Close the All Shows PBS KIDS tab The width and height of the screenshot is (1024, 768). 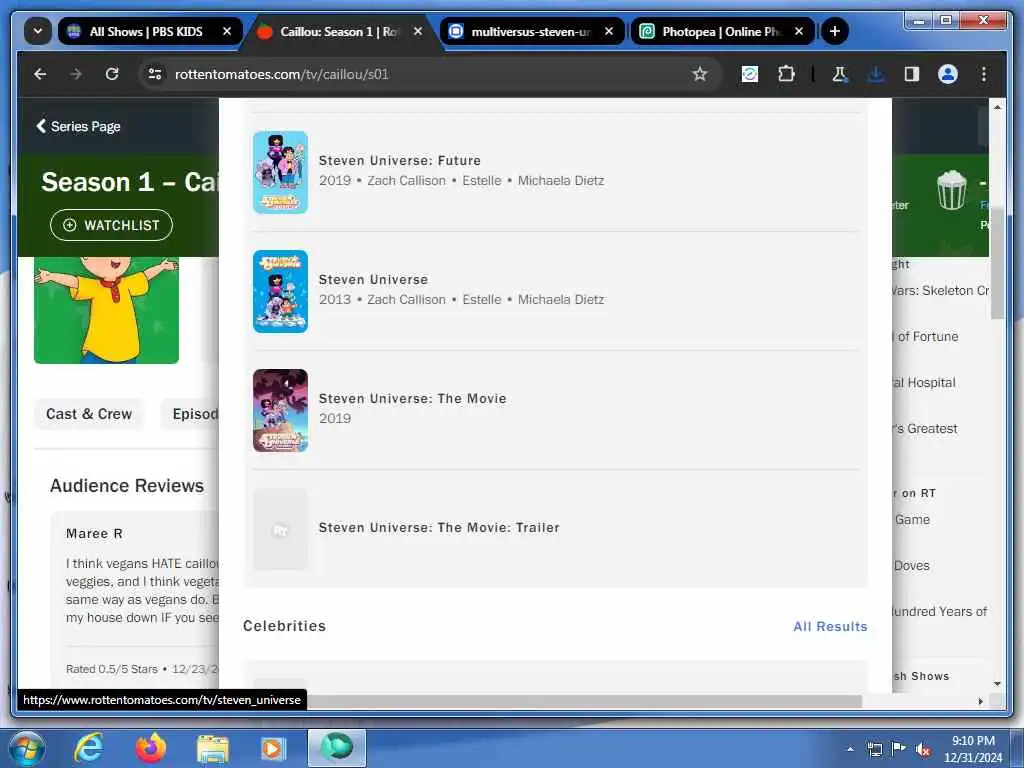tap(227, 31)
